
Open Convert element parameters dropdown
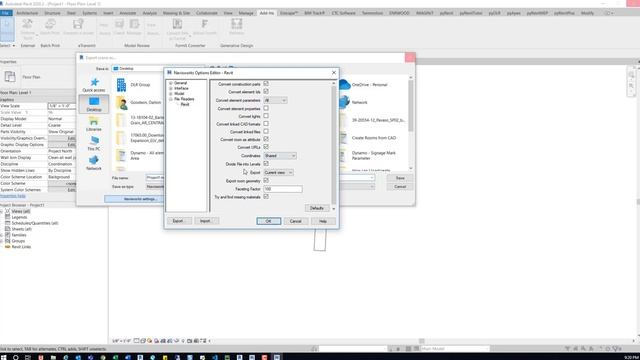click(x=275, y=100)
